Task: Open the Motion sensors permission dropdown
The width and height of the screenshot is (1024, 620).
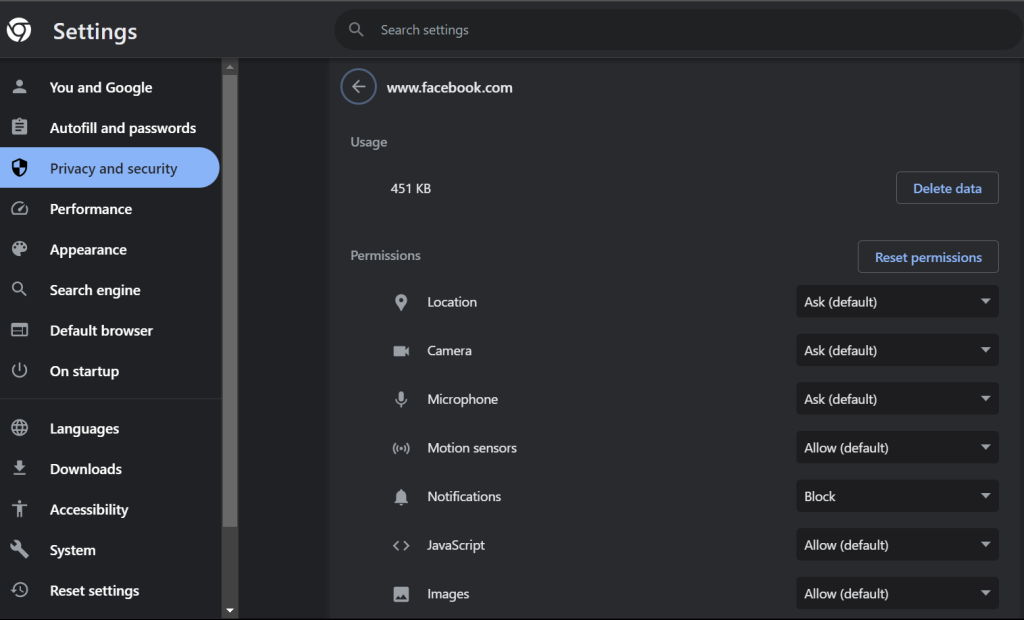Action: coord(897,448)
